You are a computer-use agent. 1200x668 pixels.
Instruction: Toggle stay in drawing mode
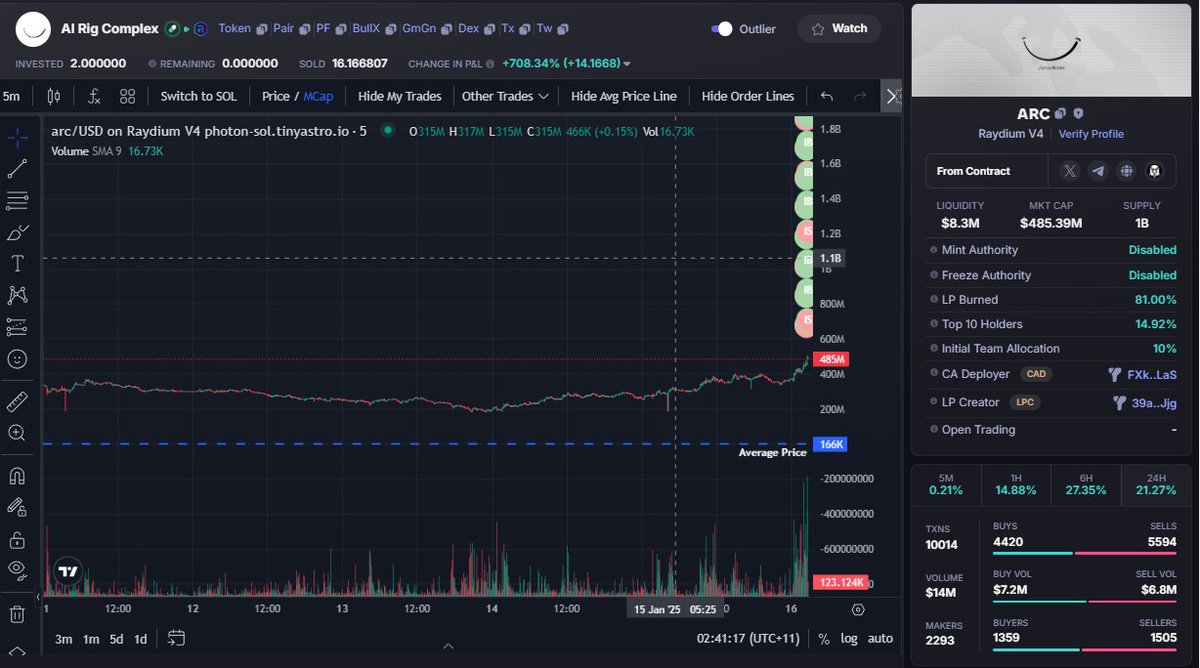click(17, 507)
